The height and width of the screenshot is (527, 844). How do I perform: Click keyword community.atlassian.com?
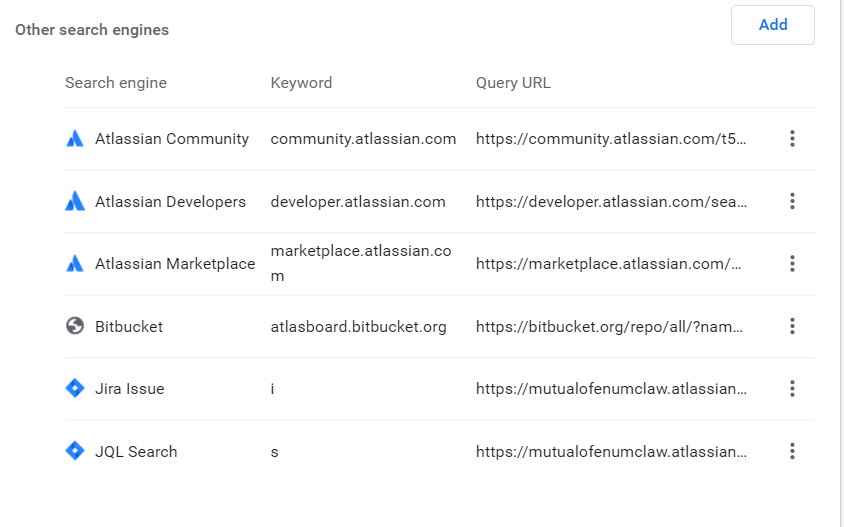pyautogui.click(x=363, y=139)
